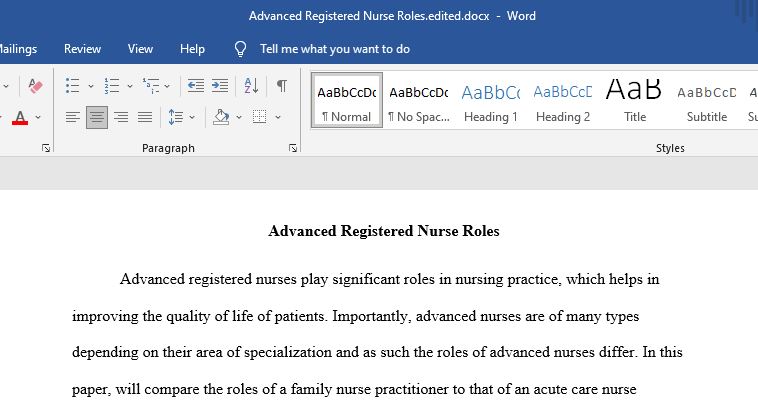Decrease the paragraph indent
Screen dimensions: 758x411
195,86
